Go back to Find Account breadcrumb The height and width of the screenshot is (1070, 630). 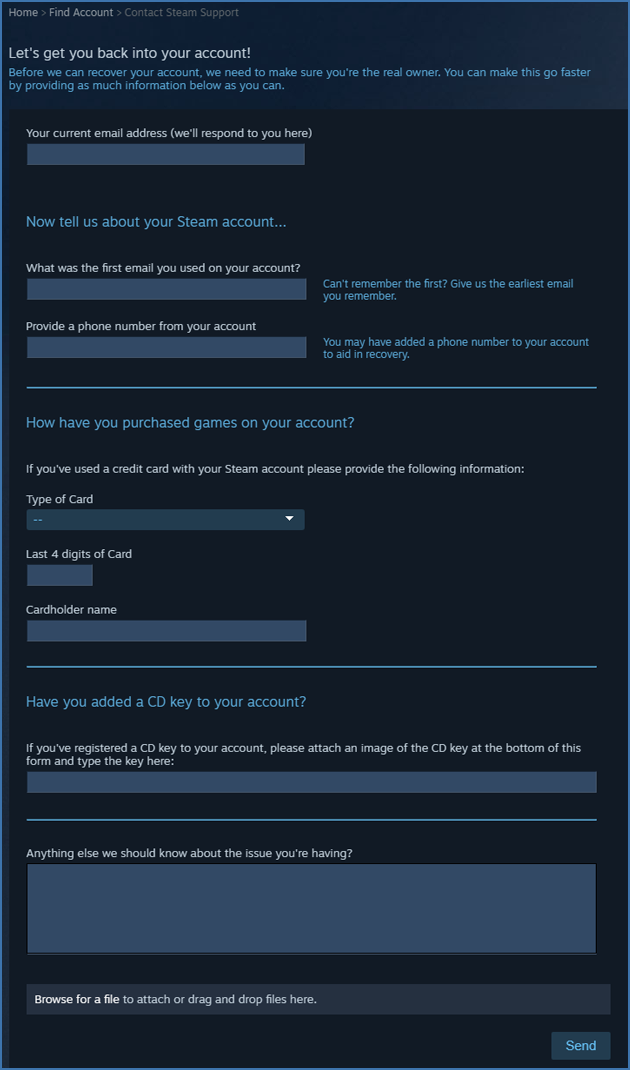[81, 13]
